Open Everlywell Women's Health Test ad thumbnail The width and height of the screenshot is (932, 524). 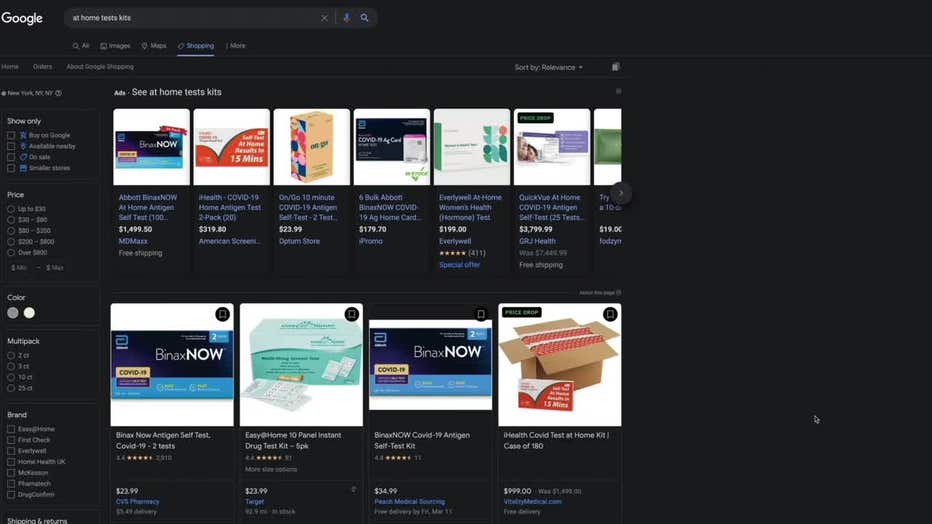pyautogui.click(x=472, y=147)
